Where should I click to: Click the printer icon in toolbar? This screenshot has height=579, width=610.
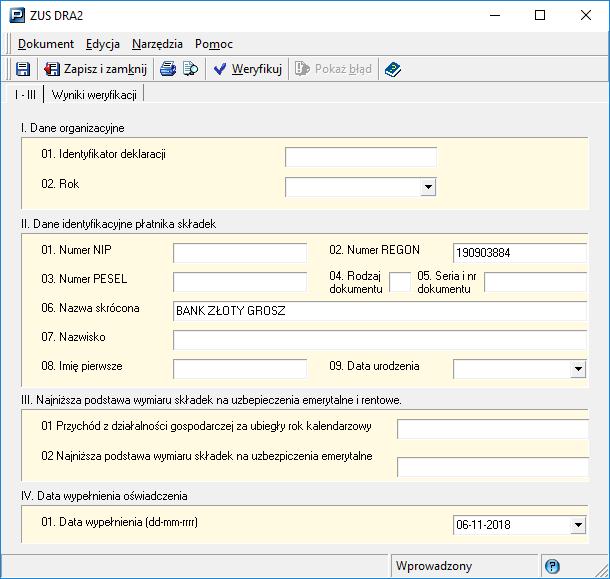(x=168, y=69)
